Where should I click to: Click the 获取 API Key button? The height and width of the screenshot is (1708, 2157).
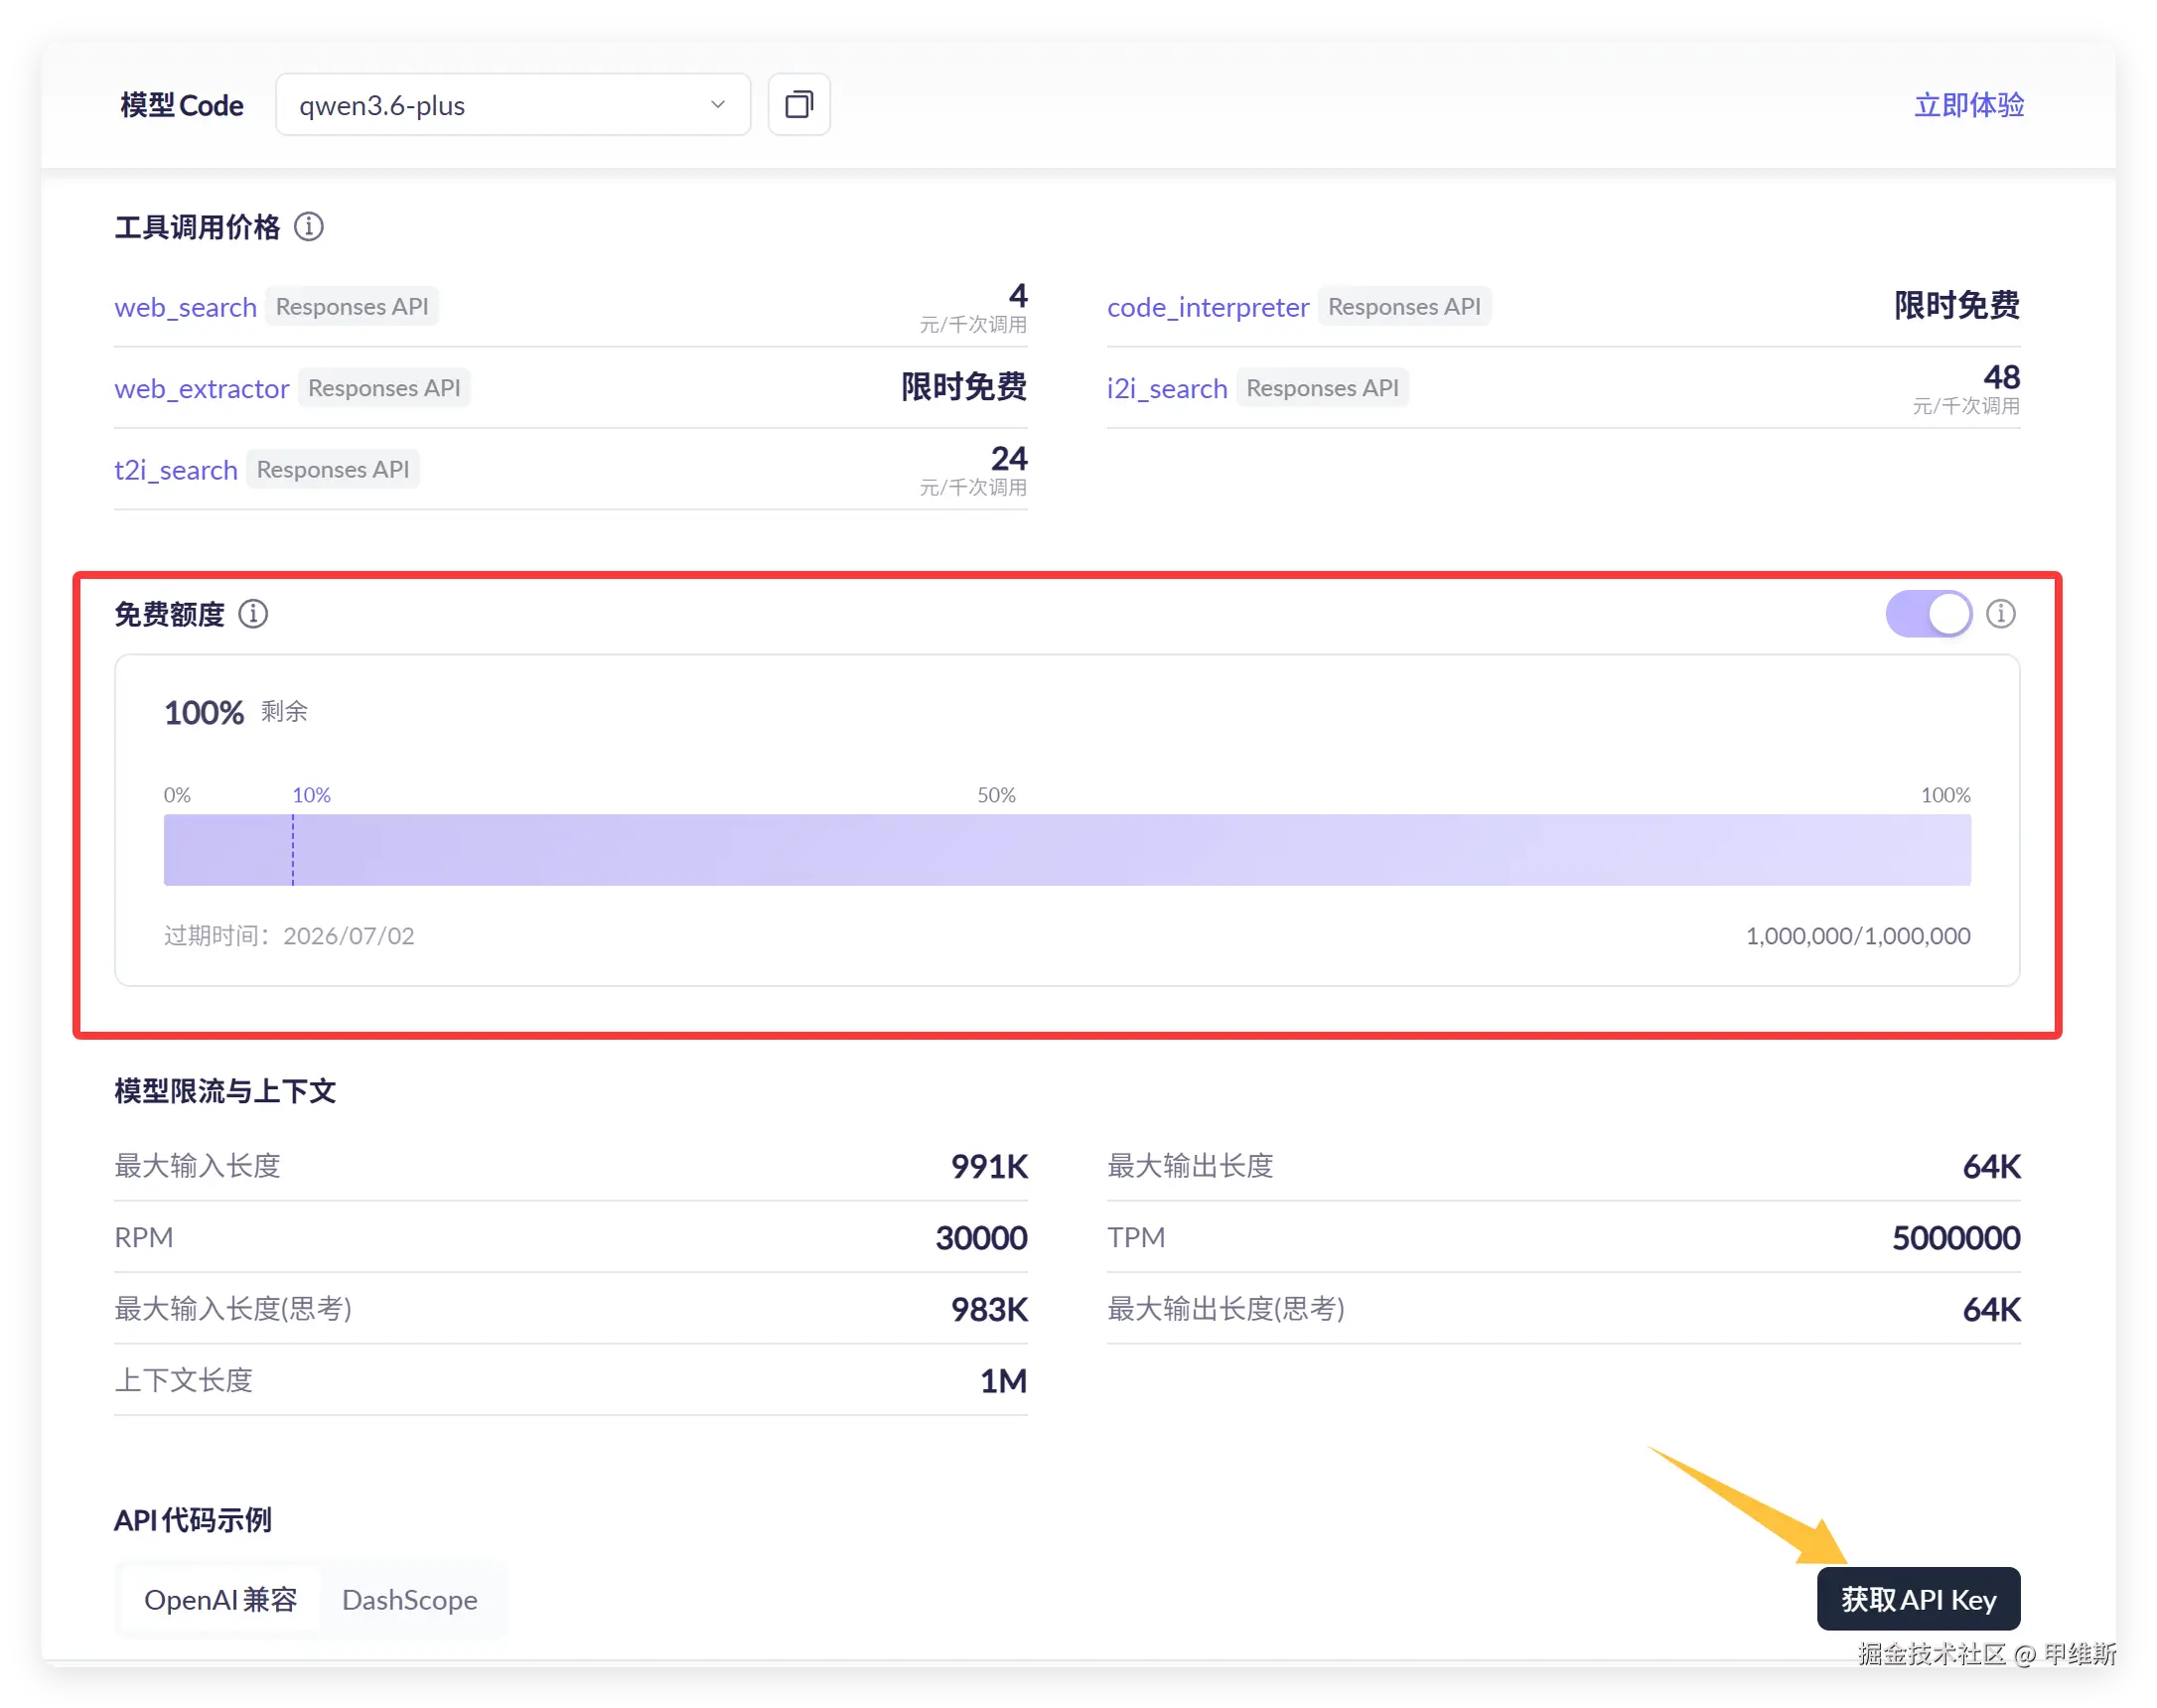(x=1917, y=1598)
